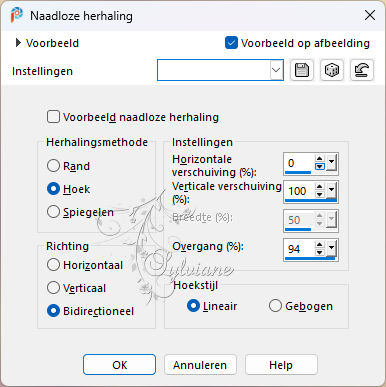Click the save preset floppy disk icon
The image size is (386, 387).
(x=302, y=70)
